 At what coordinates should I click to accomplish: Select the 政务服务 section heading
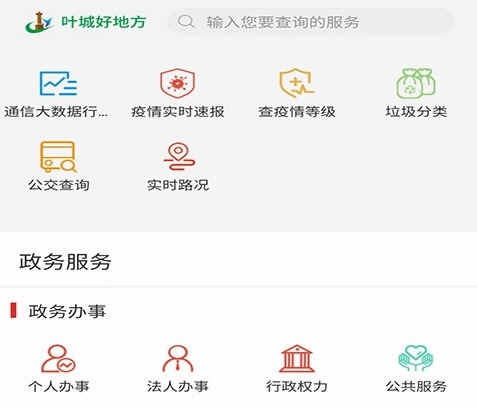[65, 262]
